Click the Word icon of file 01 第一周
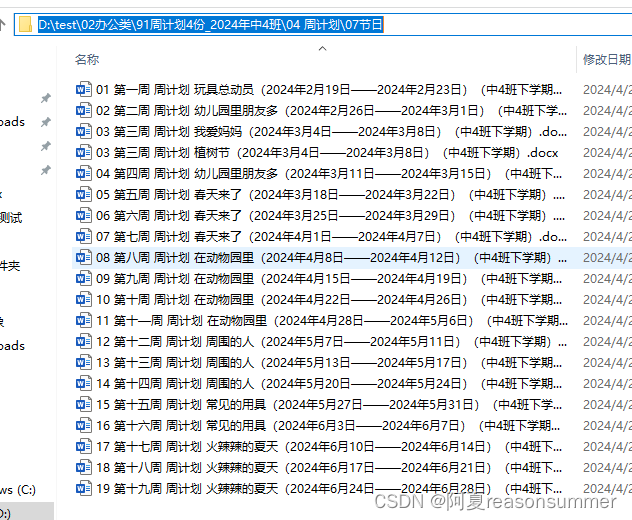Screen dimensions: 632x520 (x=83, y=89)
